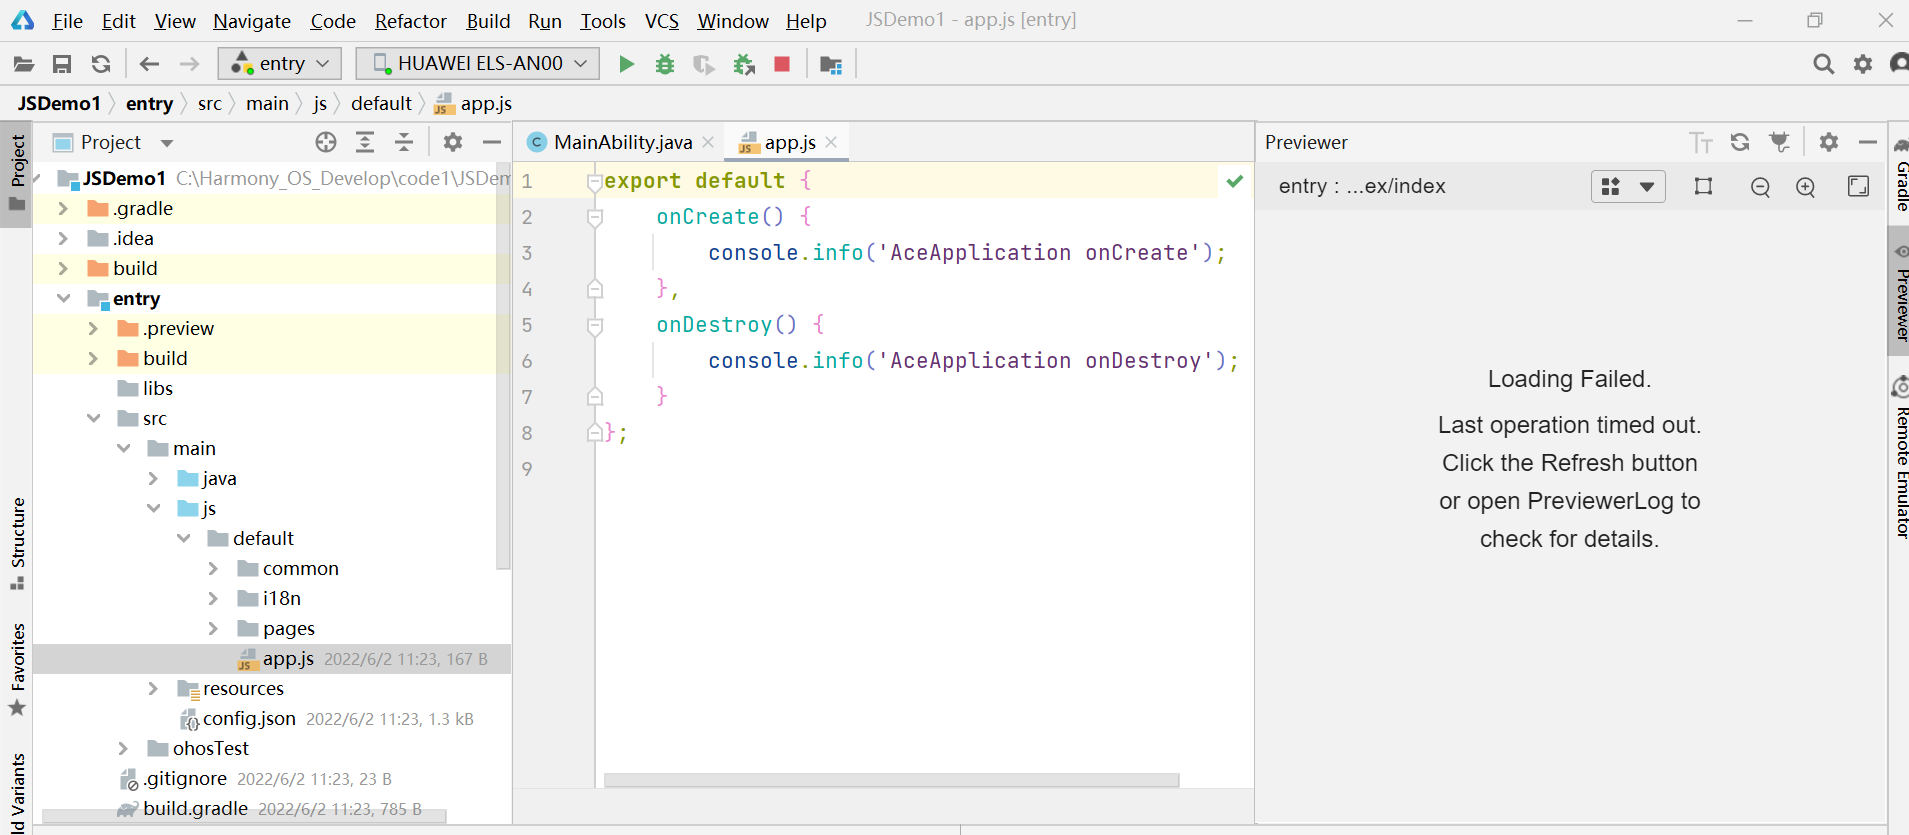Screen dimensions: 1909x835
Task: Click Collapse All in Project panel
Action: click(404, 142)
